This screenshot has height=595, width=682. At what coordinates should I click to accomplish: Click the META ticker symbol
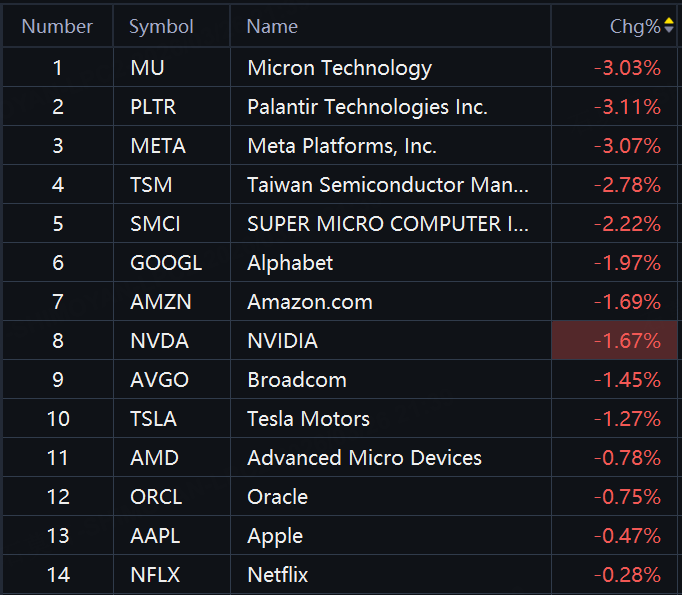coord(158,146)
